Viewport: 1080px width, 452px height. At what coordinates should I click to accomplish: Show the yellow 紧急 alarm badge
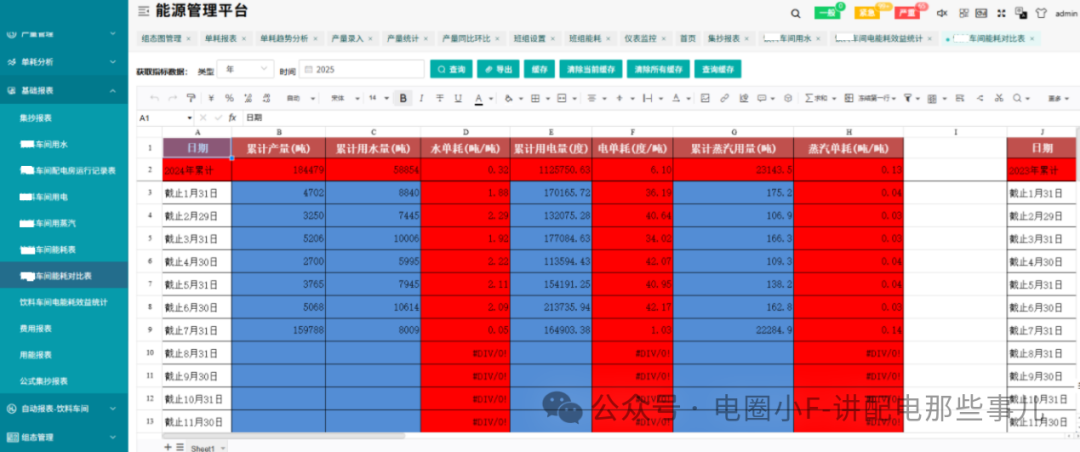867,13
